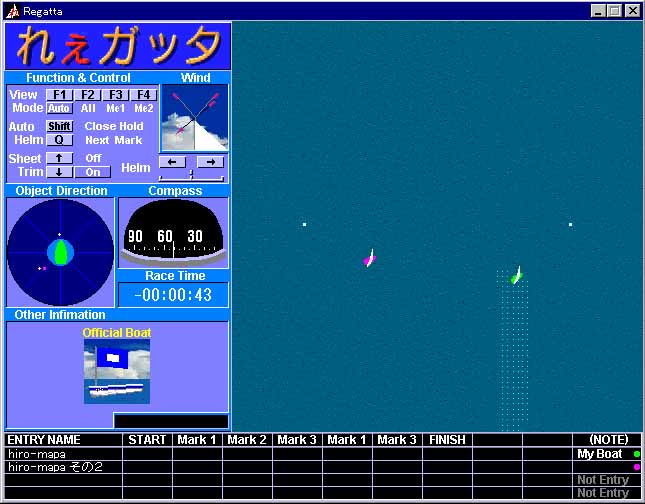Click the Regatta title bar app icon

click(13, 11)
